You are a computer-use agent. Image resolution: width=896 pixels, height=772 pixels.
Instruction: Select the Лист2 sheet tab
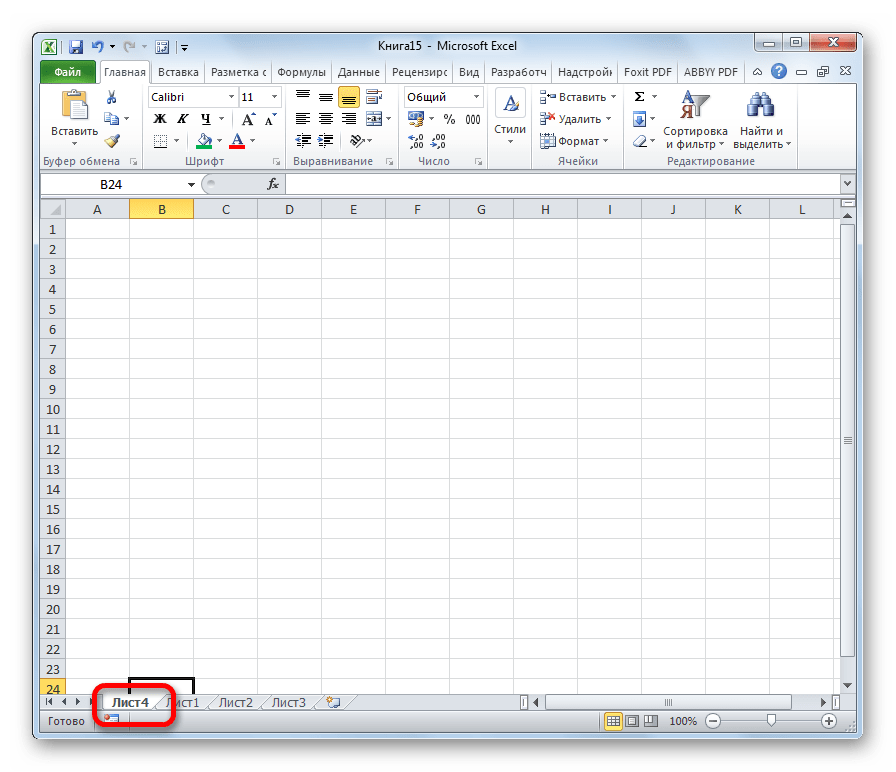[x=235, y=702]
